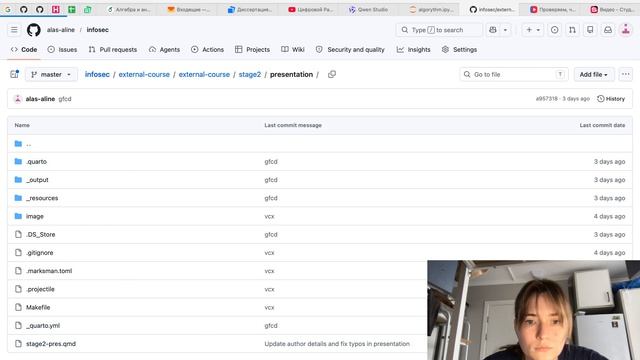Open the 'Update author details' commit message
The width and height of the screenshot is (640, 360).
point(337,344)
